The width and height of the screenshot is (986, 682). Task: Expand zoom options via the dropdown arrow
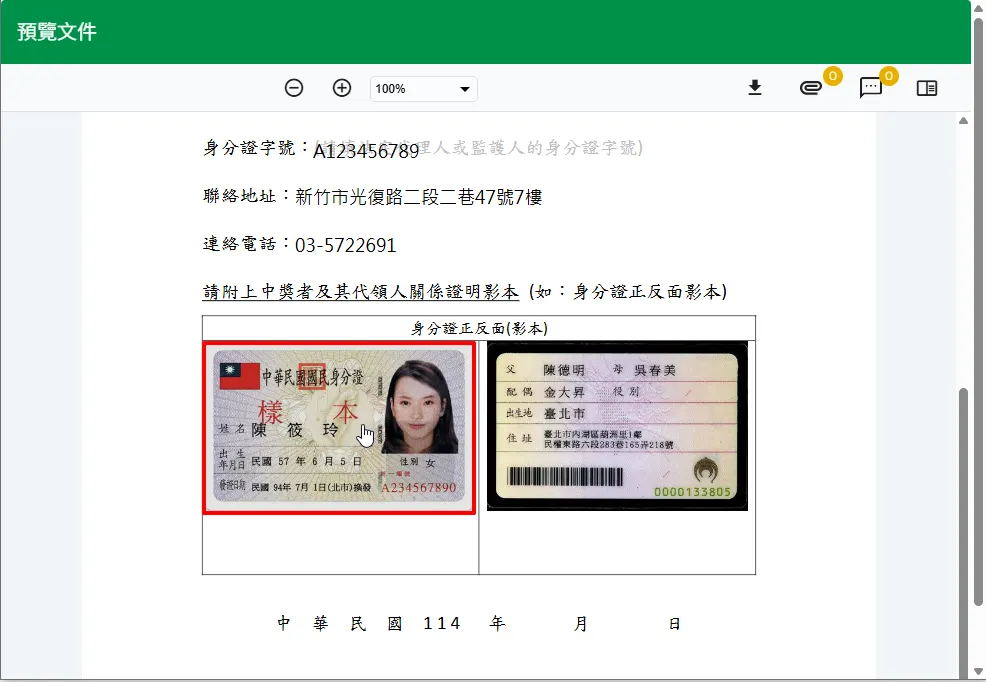(x=465, y=89)
